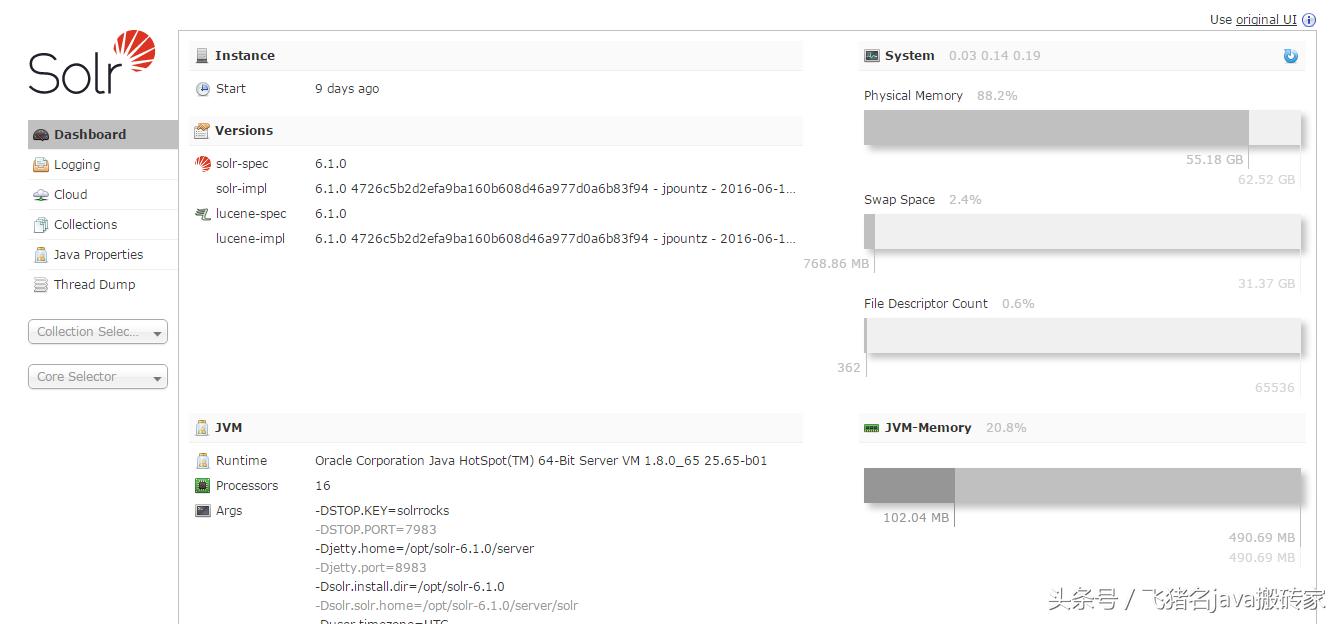1342x624 pixels.
Task: Click the Logging icon in sidebar
Action: [41, 165]
